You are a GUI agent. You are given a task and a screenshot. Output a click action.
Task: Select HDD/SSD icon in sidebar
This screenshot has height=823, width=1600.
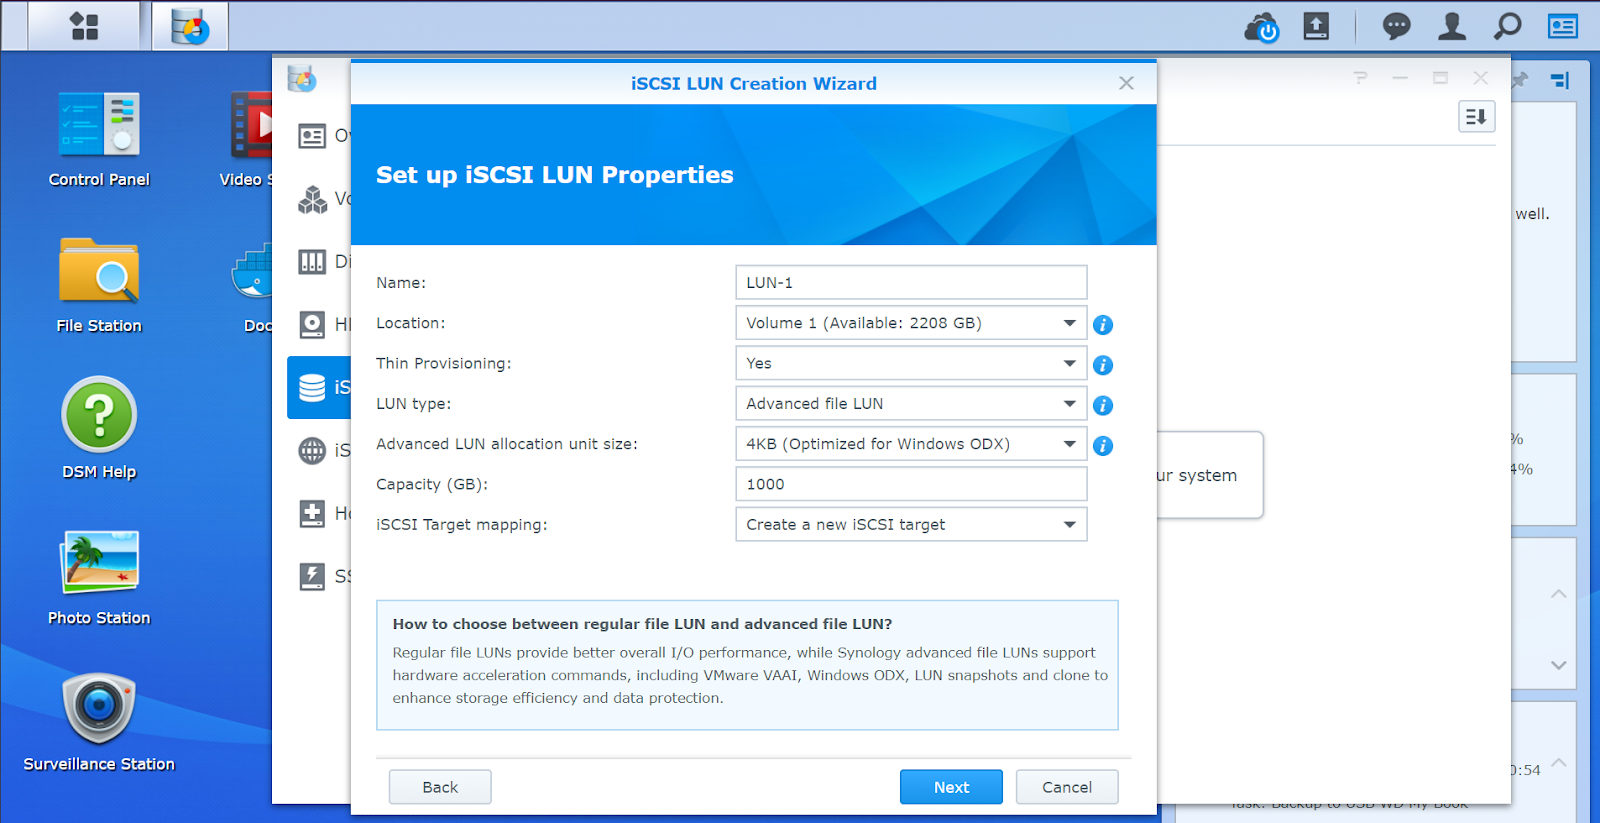pos(313,325)
